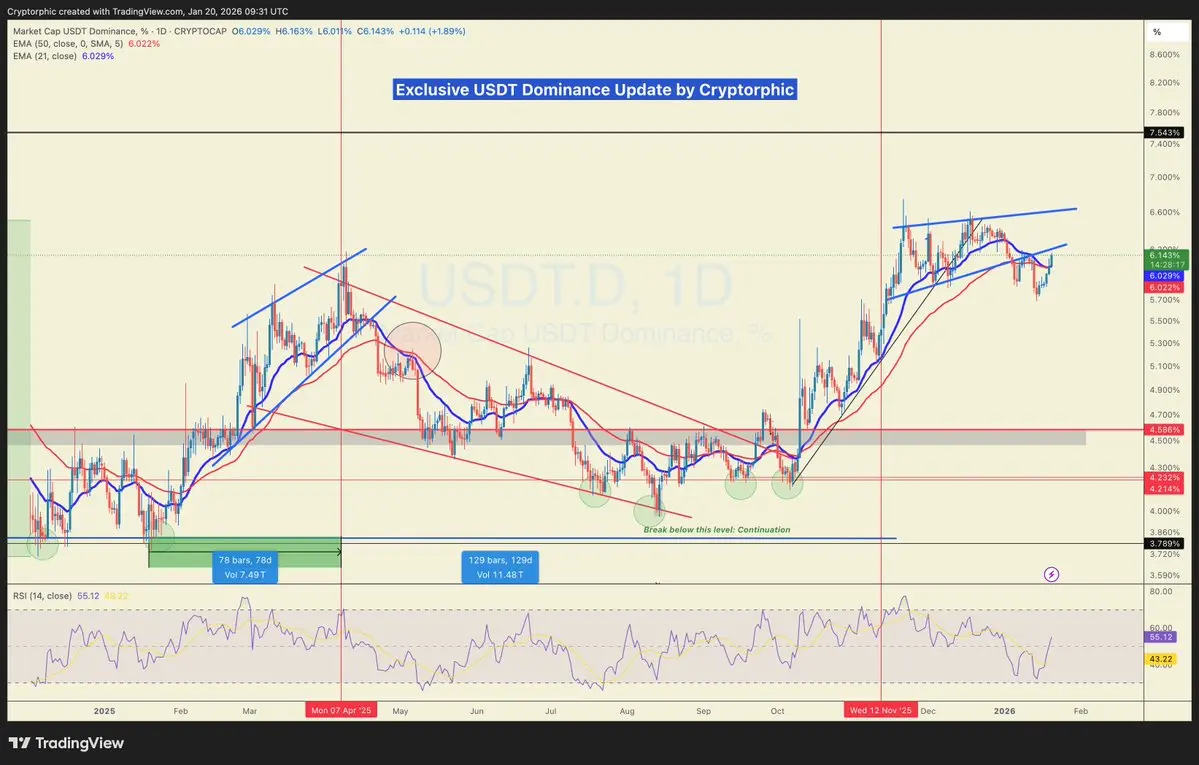Toggle the % scale button on the price axis
This screenshot has height=765, width=1199.
pyautogui.click(x=1157, y=32)
